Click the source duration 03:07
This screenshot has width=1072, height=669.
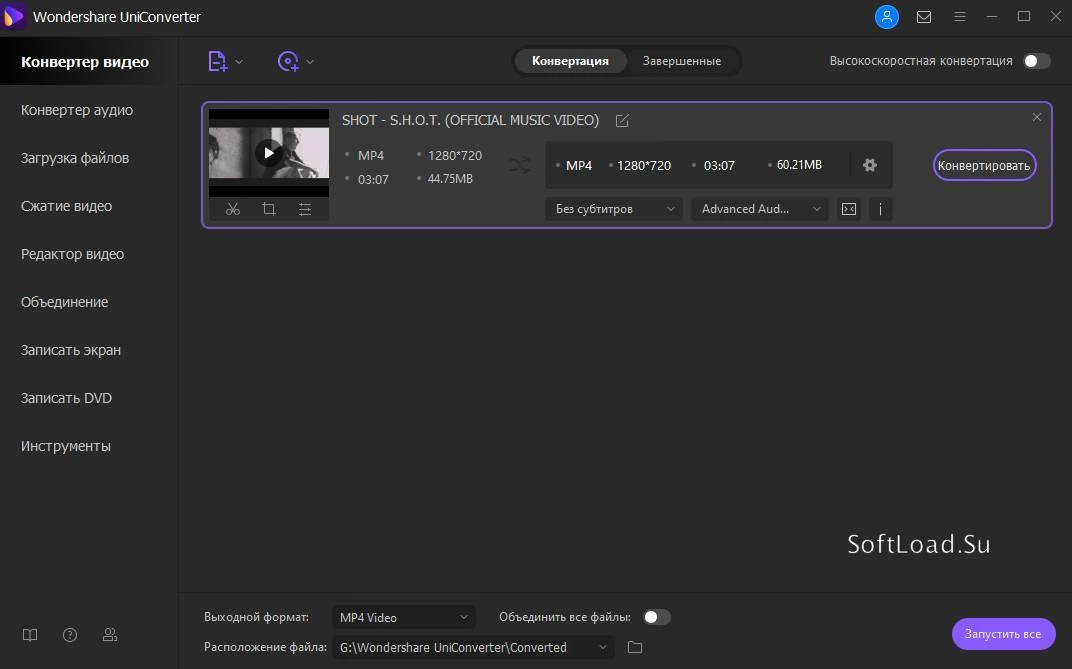(373, 180)
